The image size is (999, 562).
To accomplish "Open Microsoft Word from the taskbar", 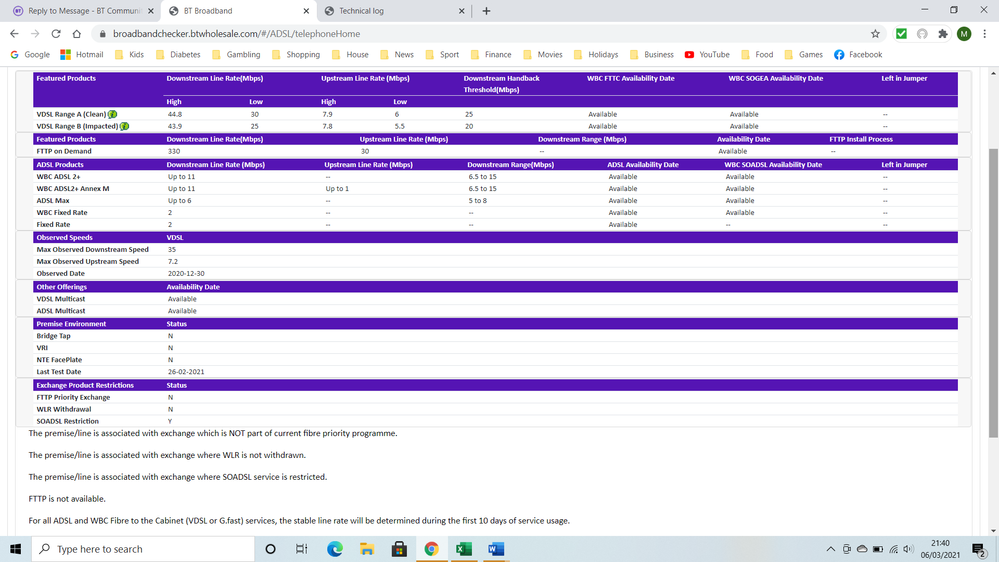I will click(495, 549).
